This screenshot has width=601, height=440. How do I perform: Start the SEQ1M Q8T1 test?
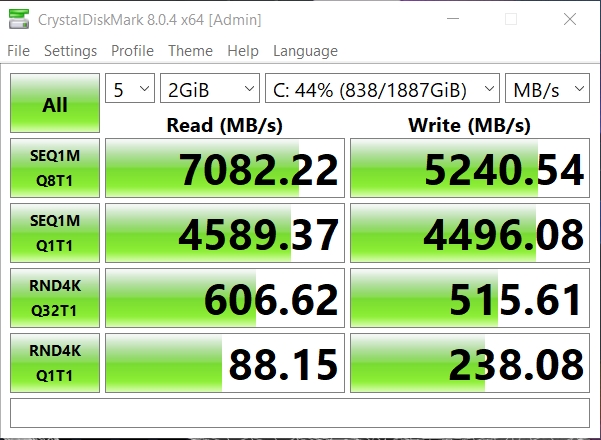pyautogui.click(x=55, y=168)
